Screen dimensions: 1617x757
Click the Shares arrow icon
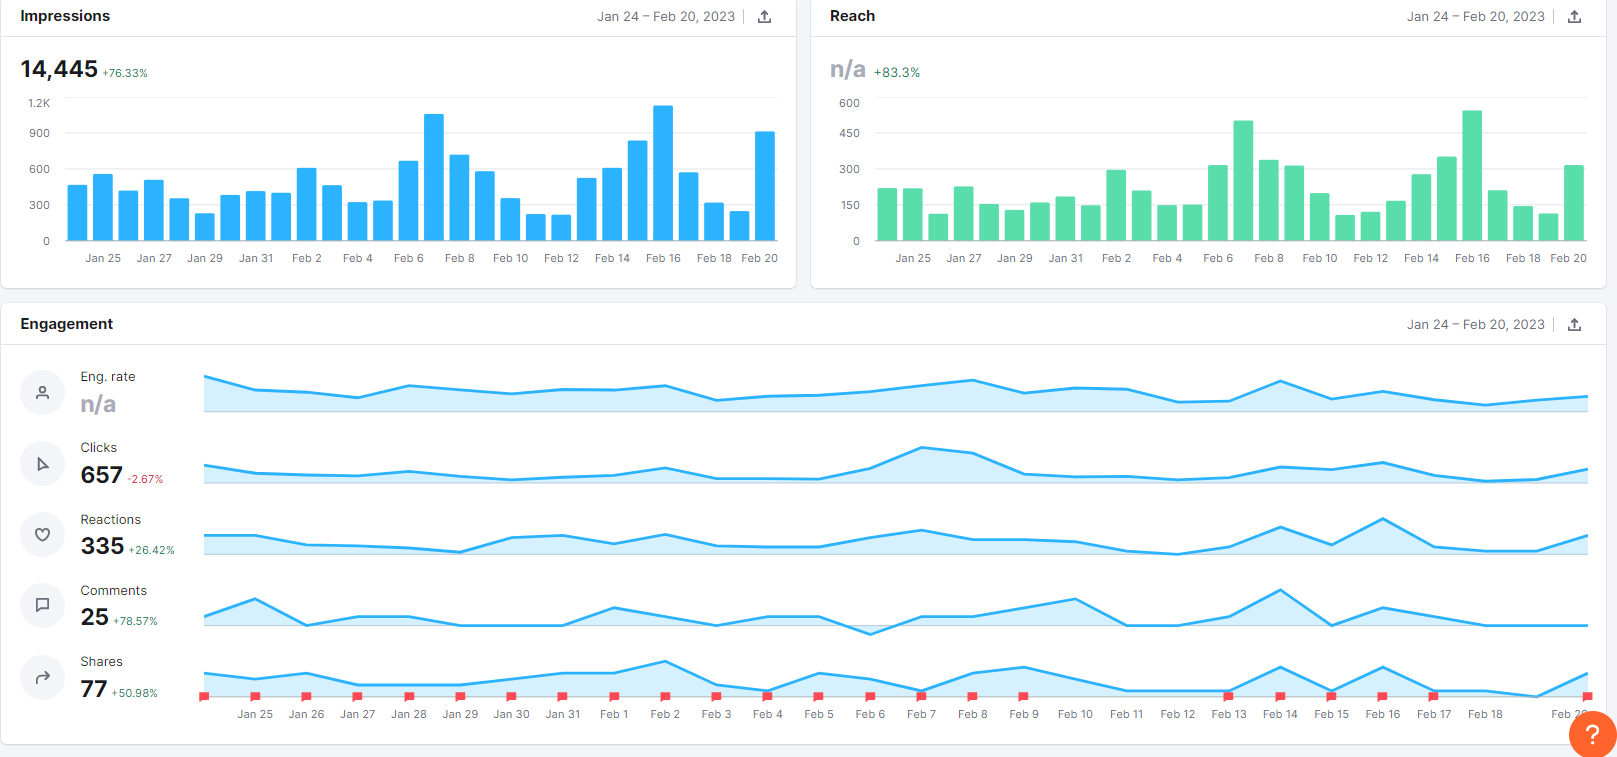pos(42,677)
